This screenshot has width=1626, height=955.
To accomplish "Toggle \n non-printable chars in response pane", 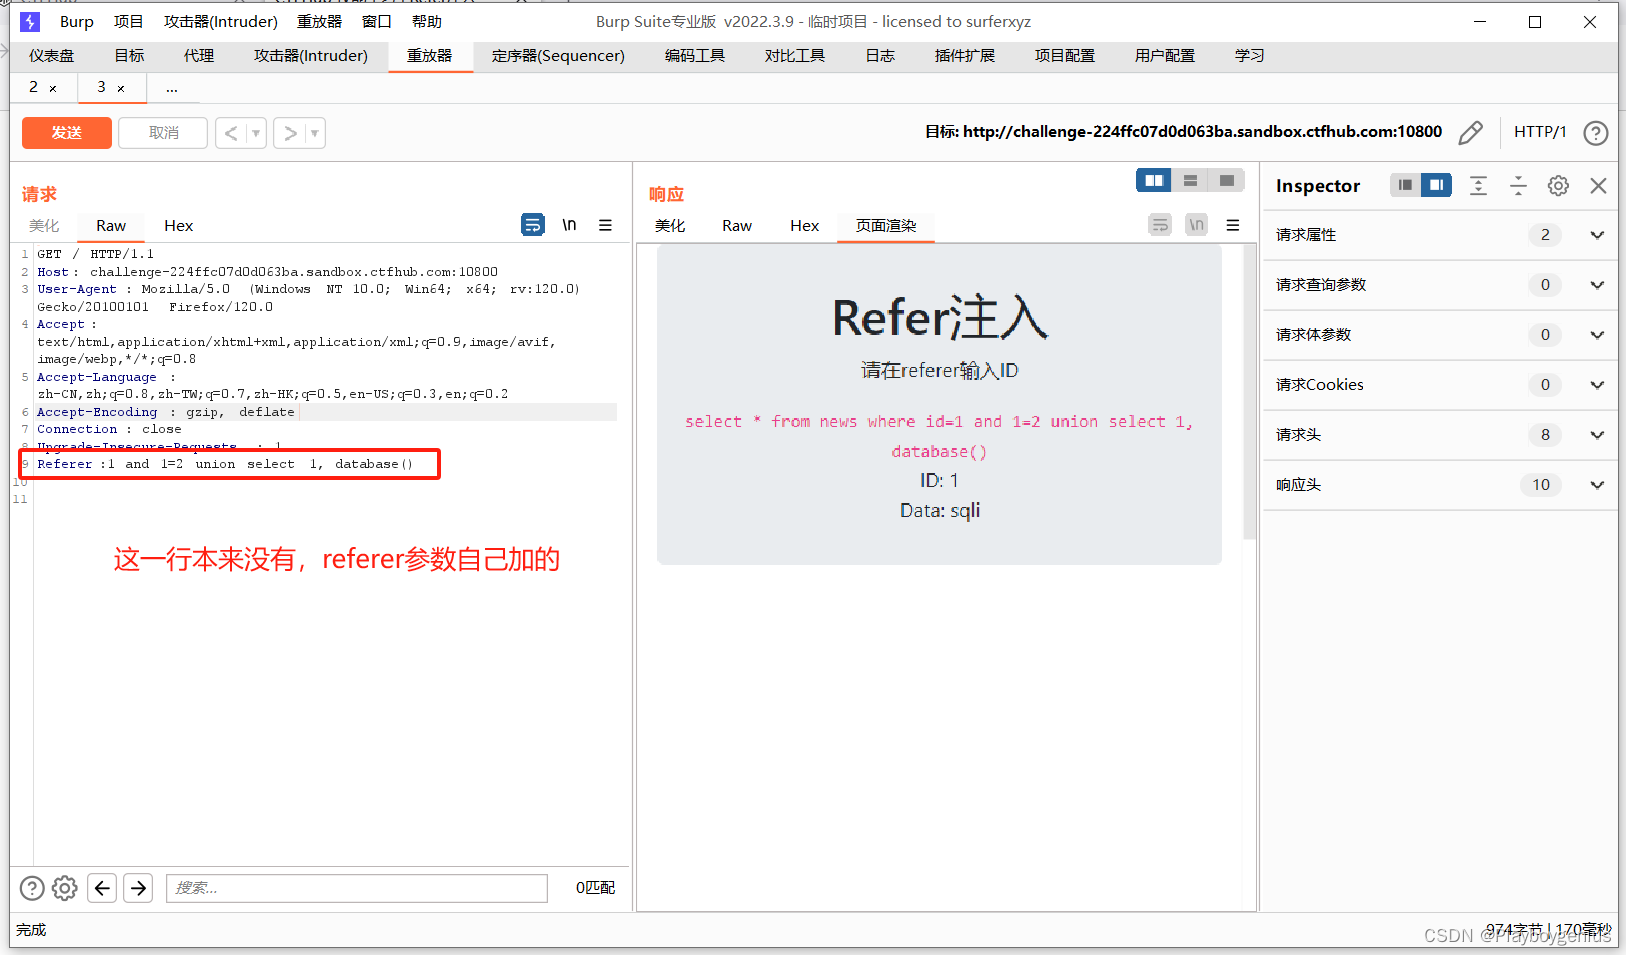I will pos(1196,225).
